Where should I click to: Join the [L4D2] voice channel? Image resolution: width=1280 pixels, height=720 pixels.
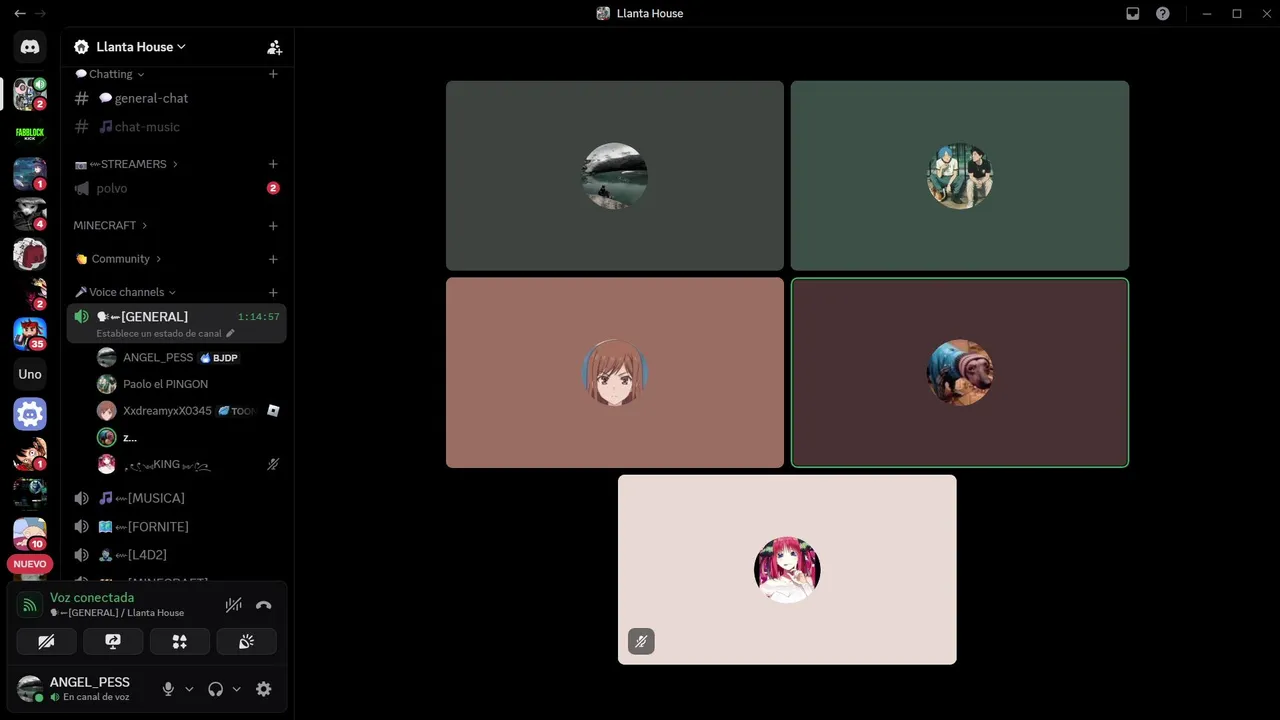click(176, 555)
